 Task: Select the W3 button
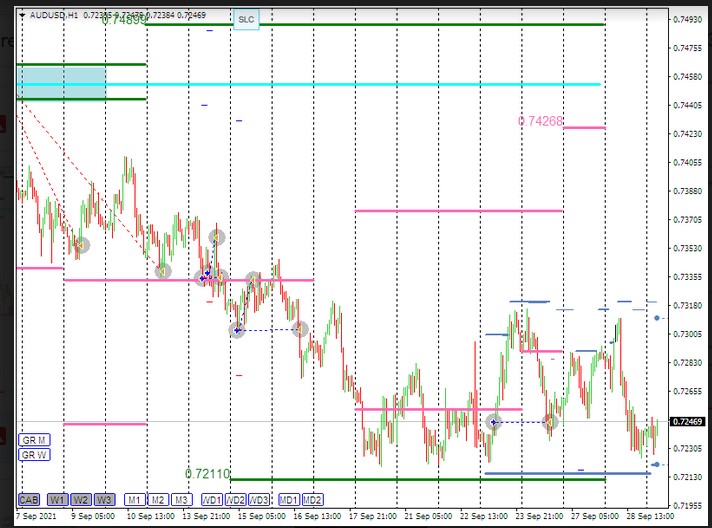click(x=105, y=499)
